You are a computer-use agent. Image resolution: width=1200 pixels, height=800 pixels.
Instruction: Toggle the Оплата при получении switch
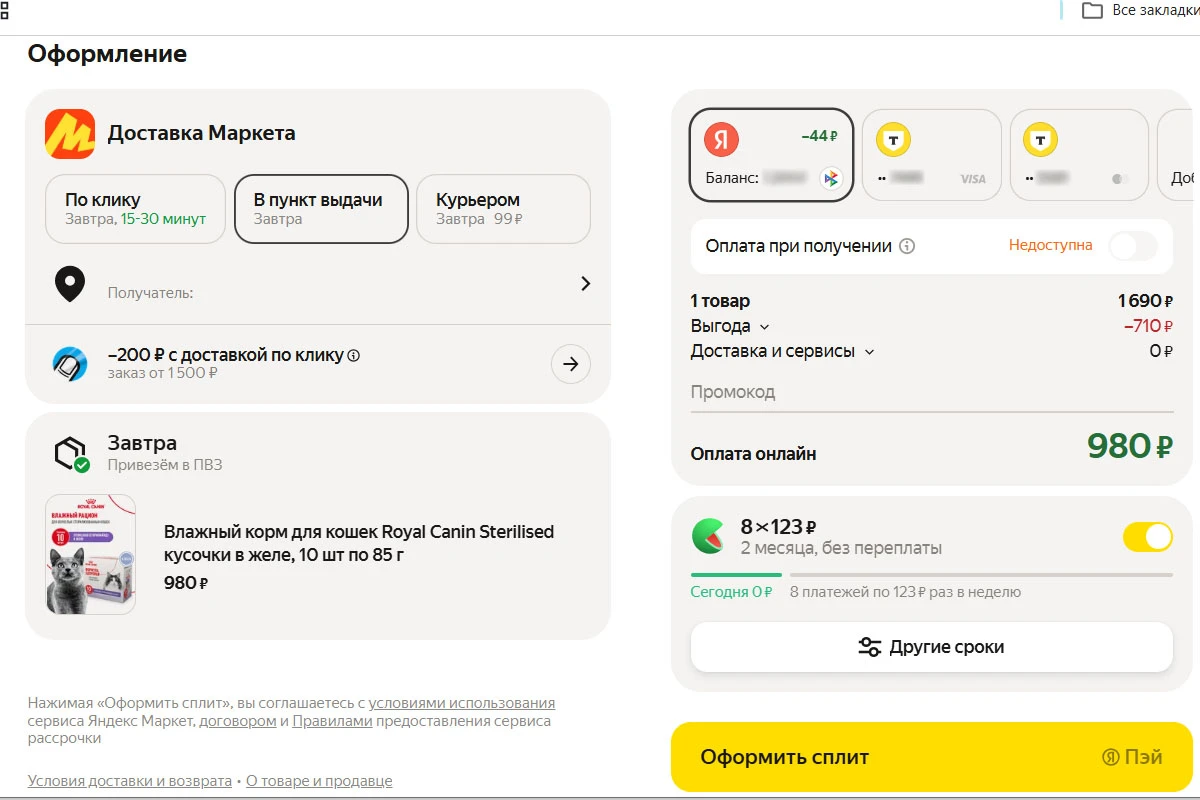coord(1133,246)
